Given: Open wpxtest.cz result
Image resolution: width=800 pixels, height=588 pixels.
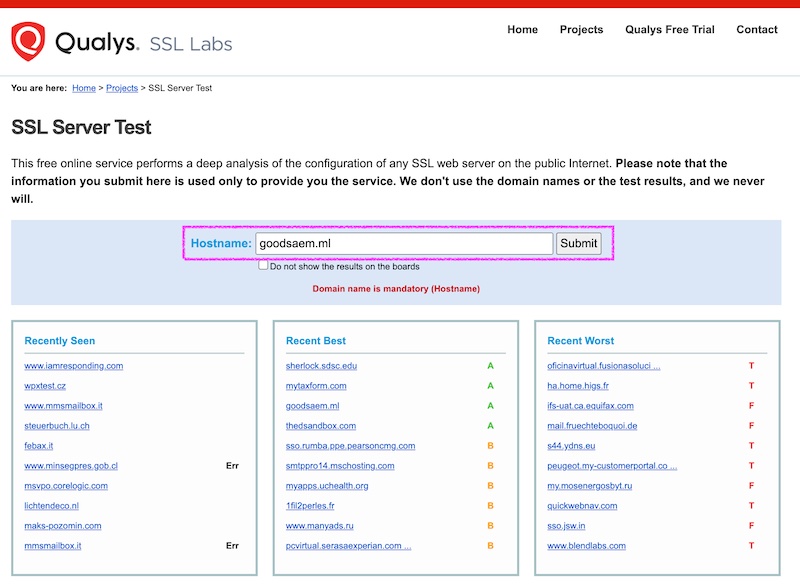Looking at the screenshot, I should [45, 386].
